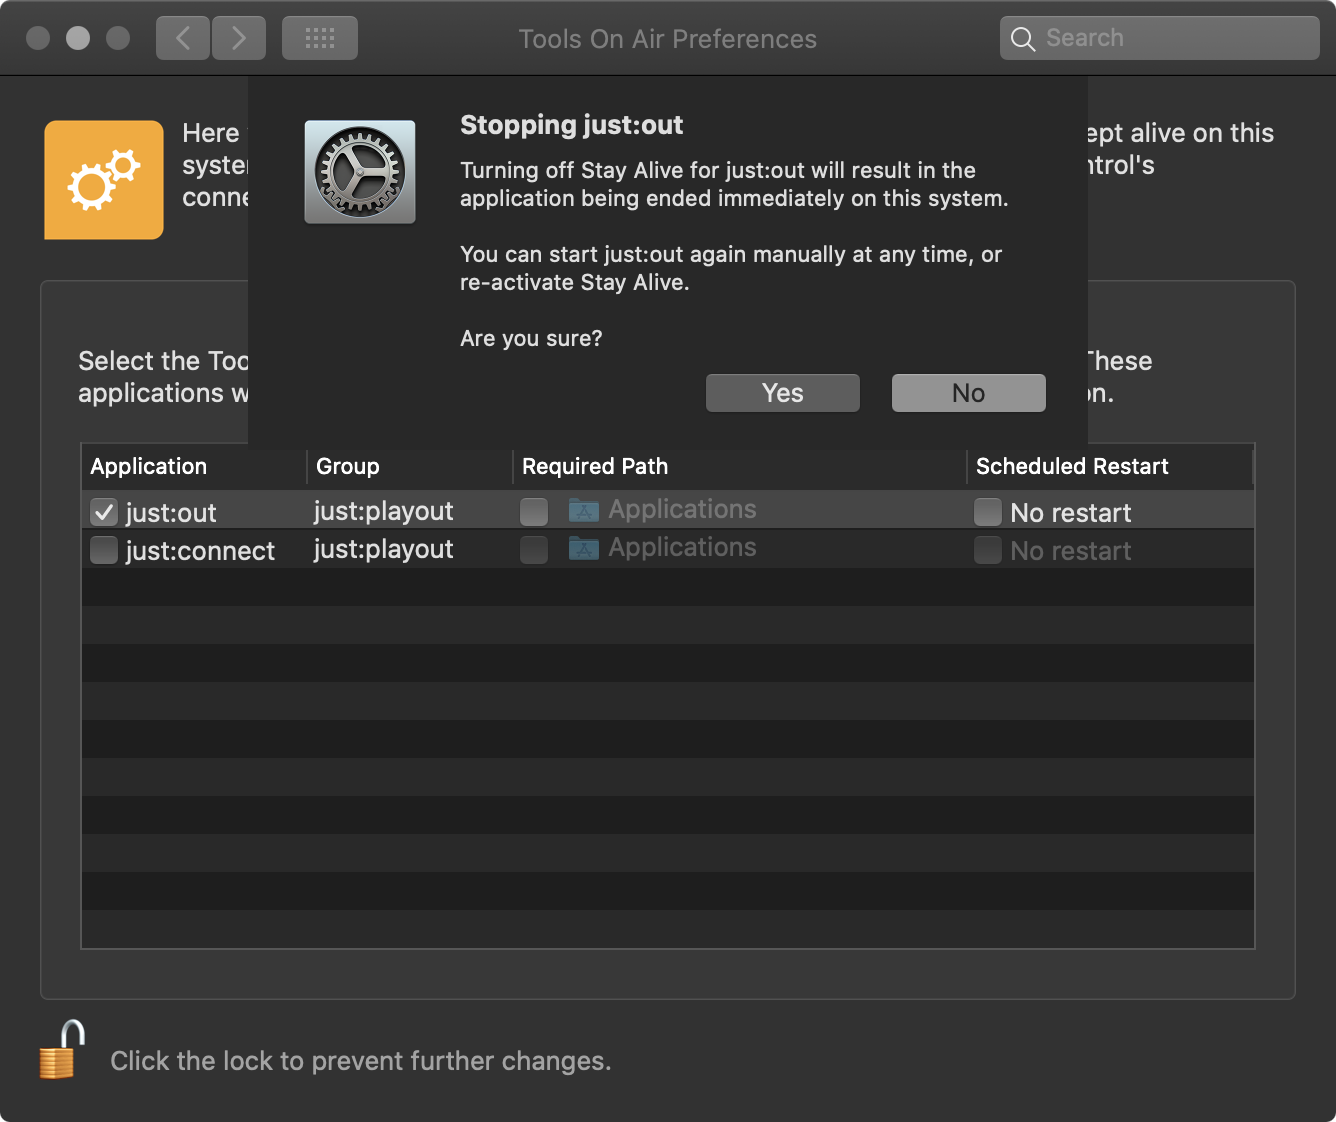Cancel the dialog with No button

pos(969,393)
